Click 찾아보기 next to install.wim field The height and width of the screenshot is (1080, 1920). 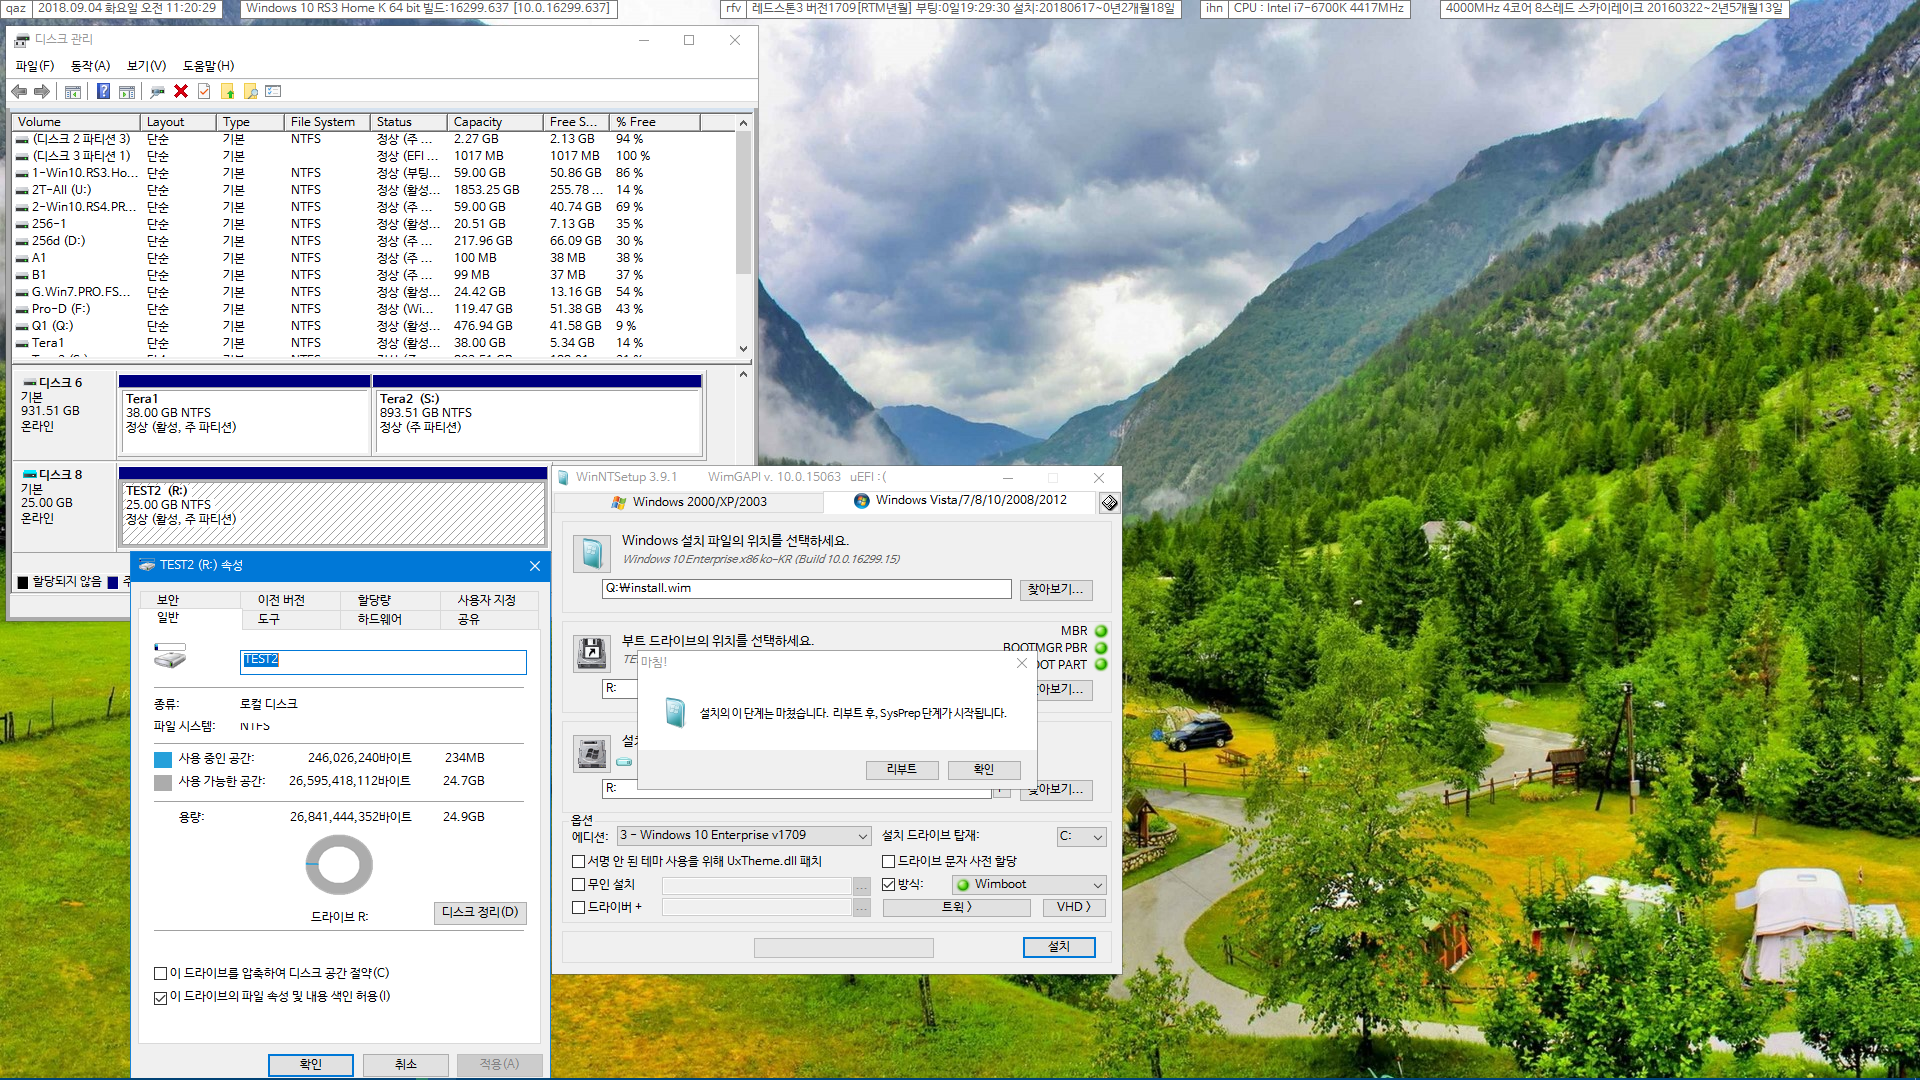click(1056, 590)
